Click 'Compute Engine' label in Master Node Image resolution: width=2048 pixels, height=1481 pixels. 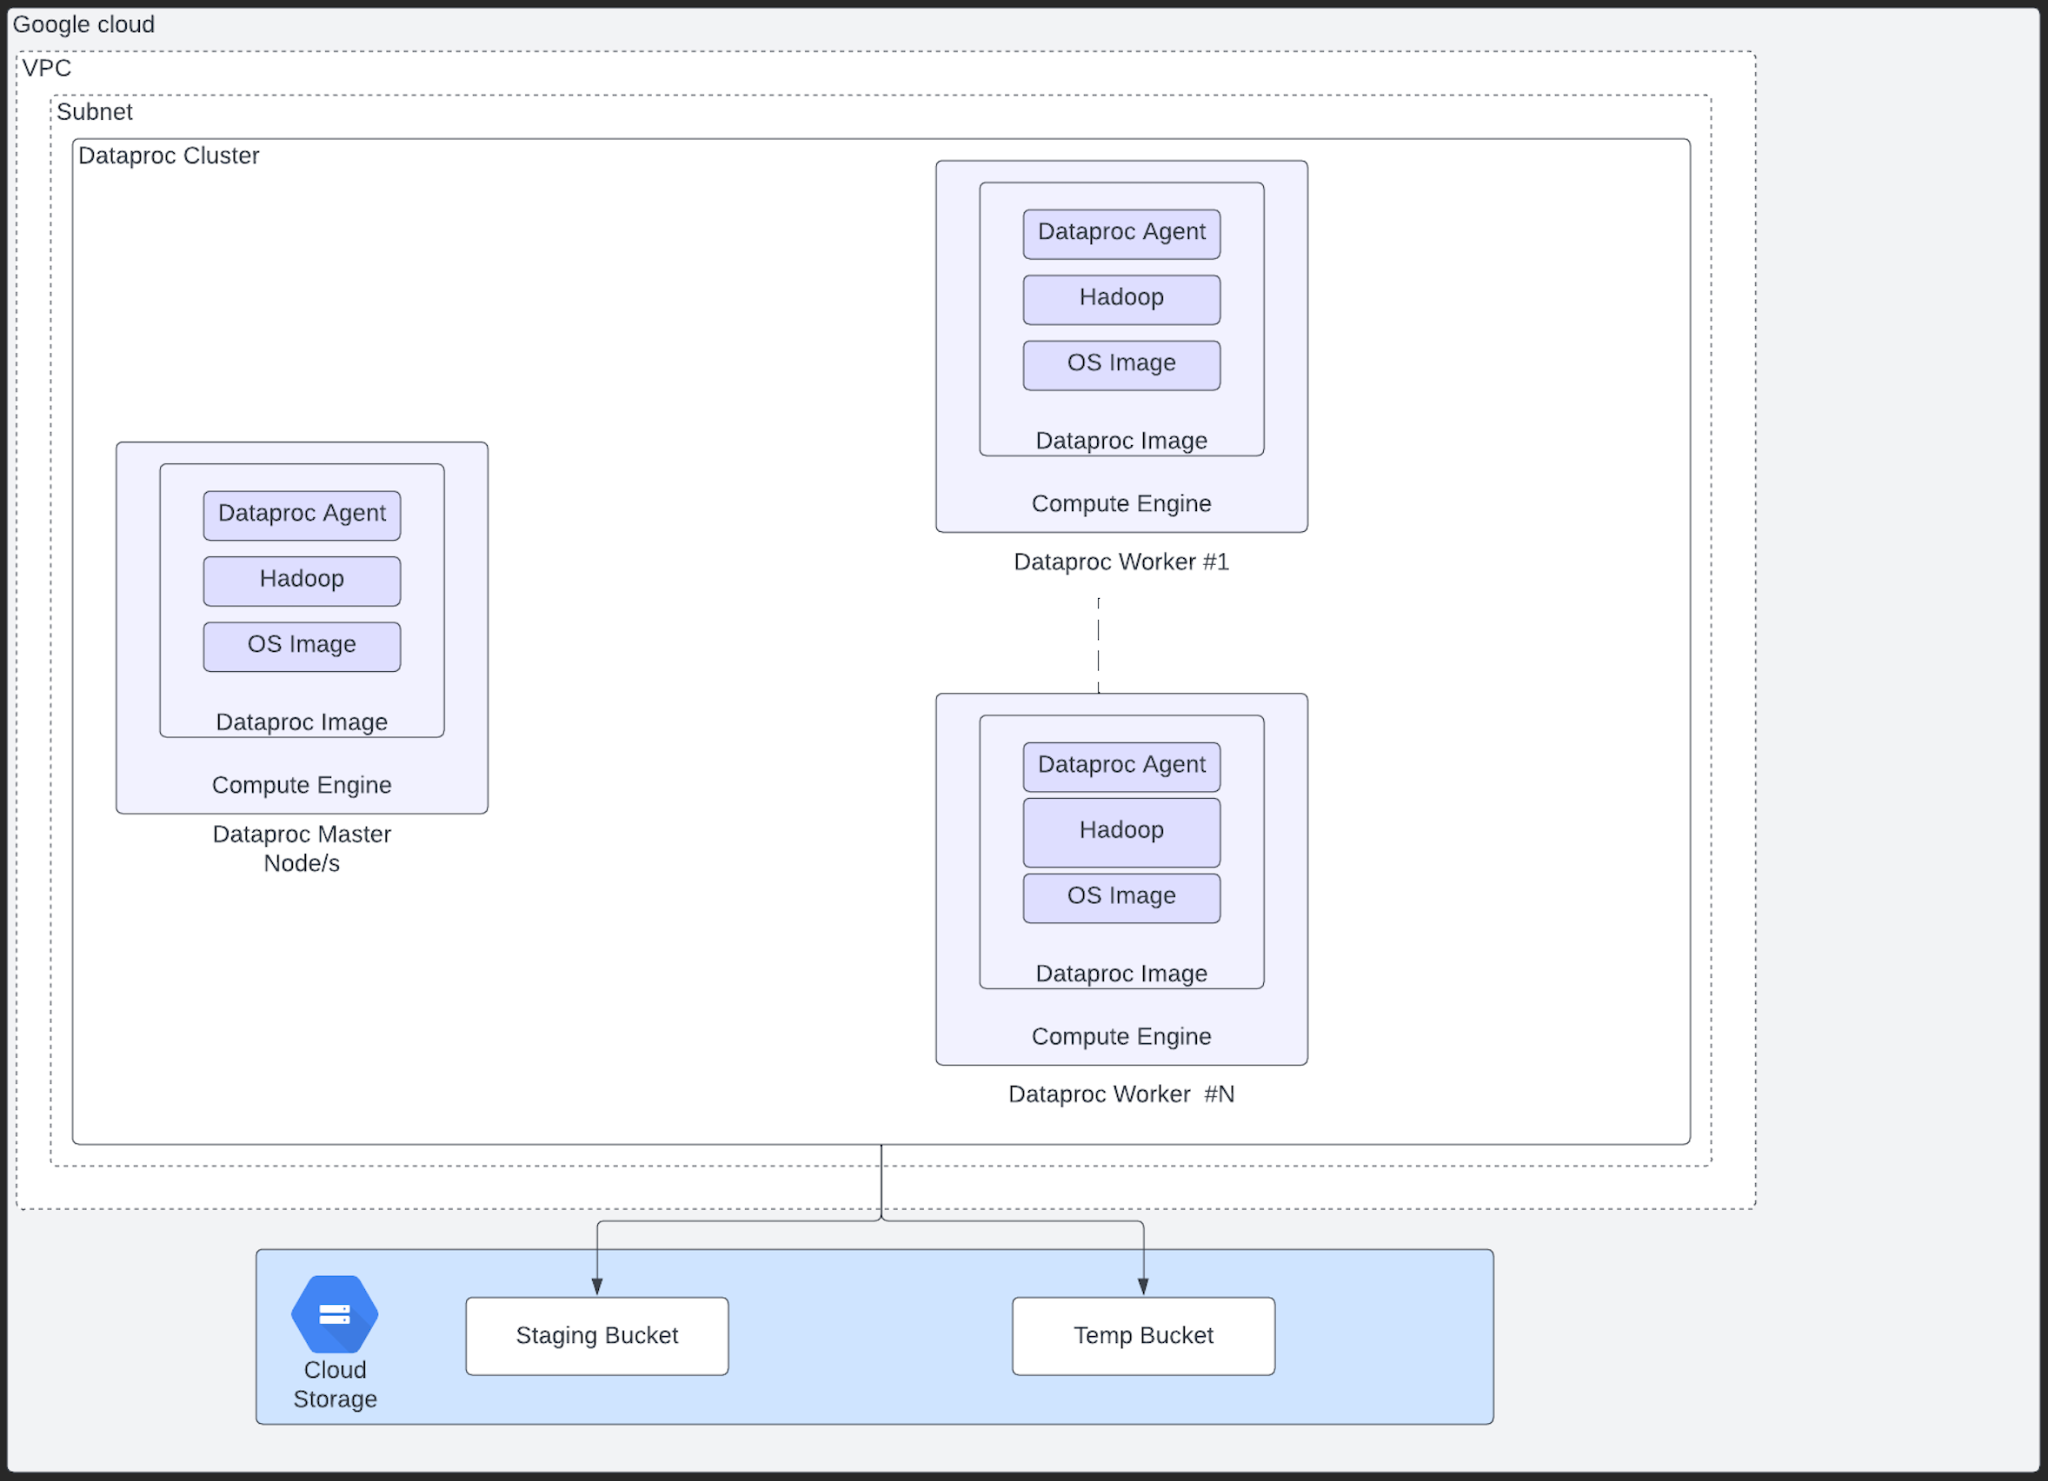point(302,785)
